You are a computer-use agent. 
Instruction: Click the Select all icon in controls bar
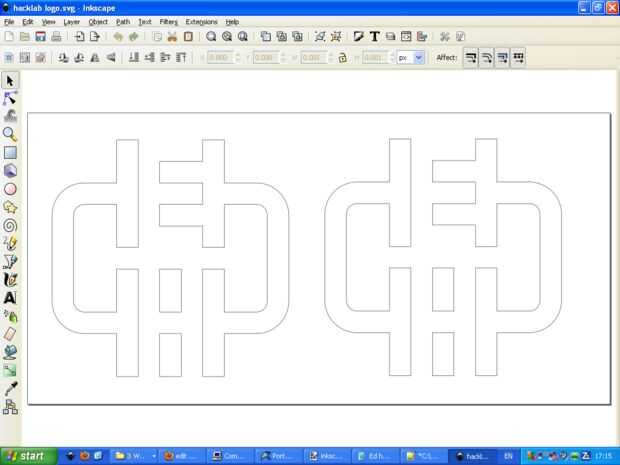pyautogui.click(x=9, y=58)
